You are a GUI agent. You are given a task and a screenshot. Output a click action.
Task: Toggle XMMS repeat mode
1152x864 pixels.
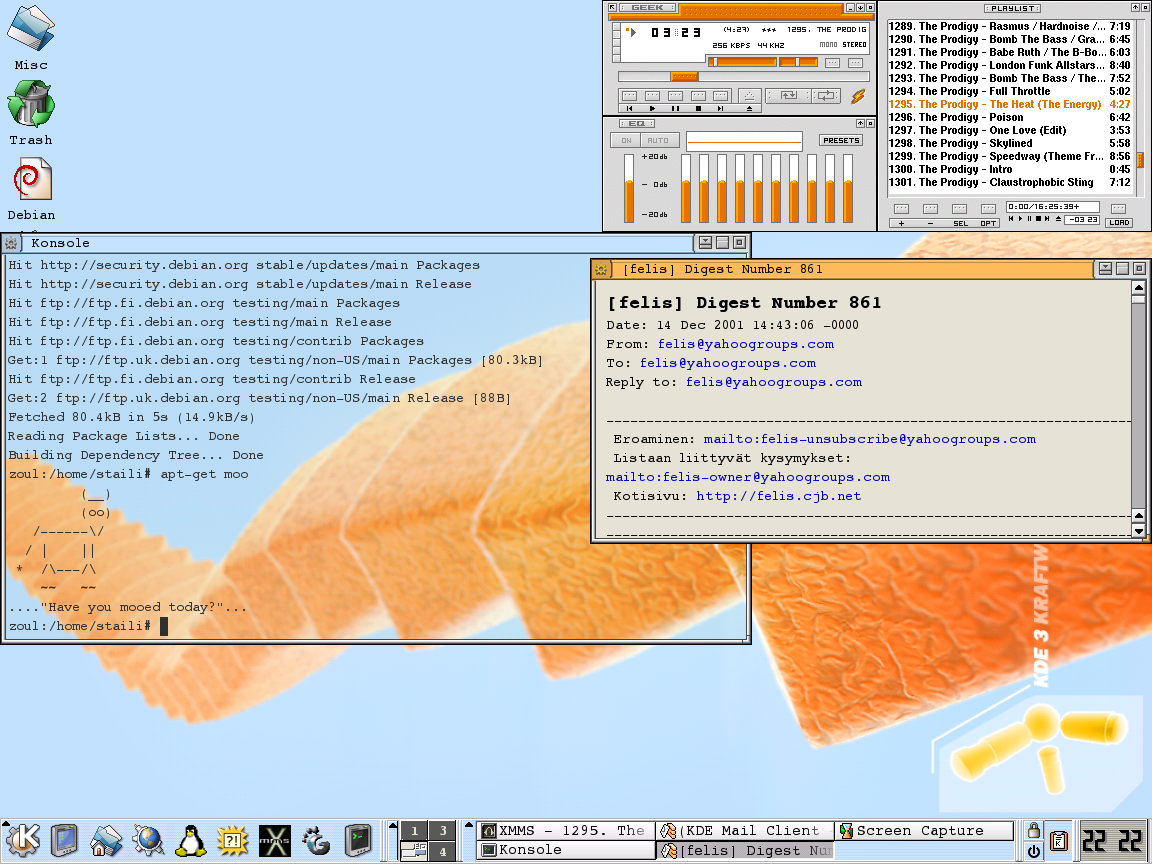pyautogui.click(x=827, y=96)
